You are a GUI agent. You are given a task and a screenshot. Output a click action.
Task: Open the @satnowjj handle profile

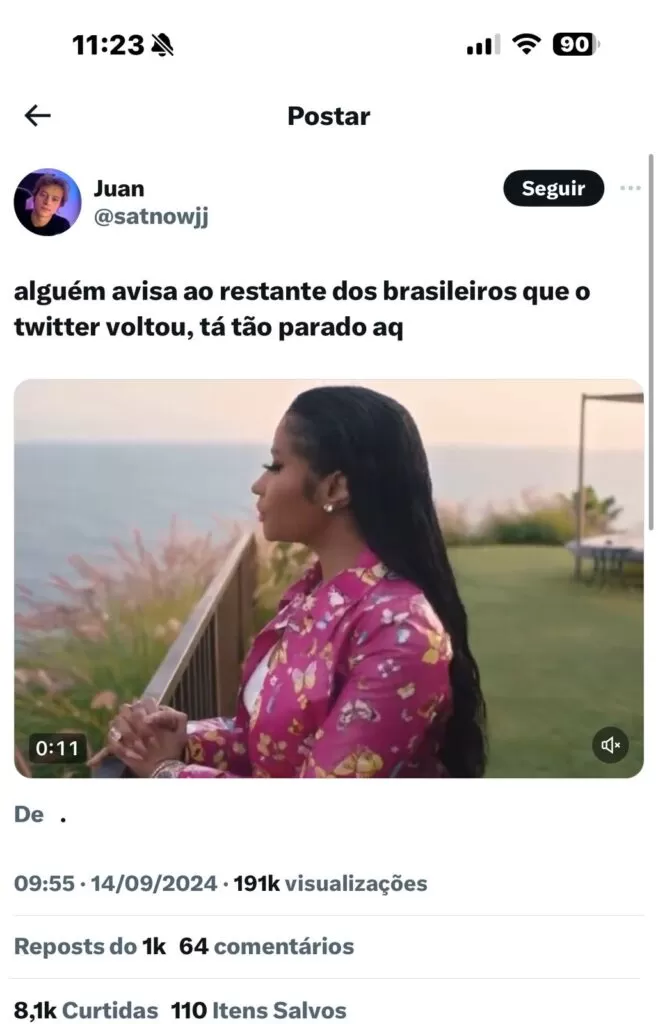coord(151,216)
